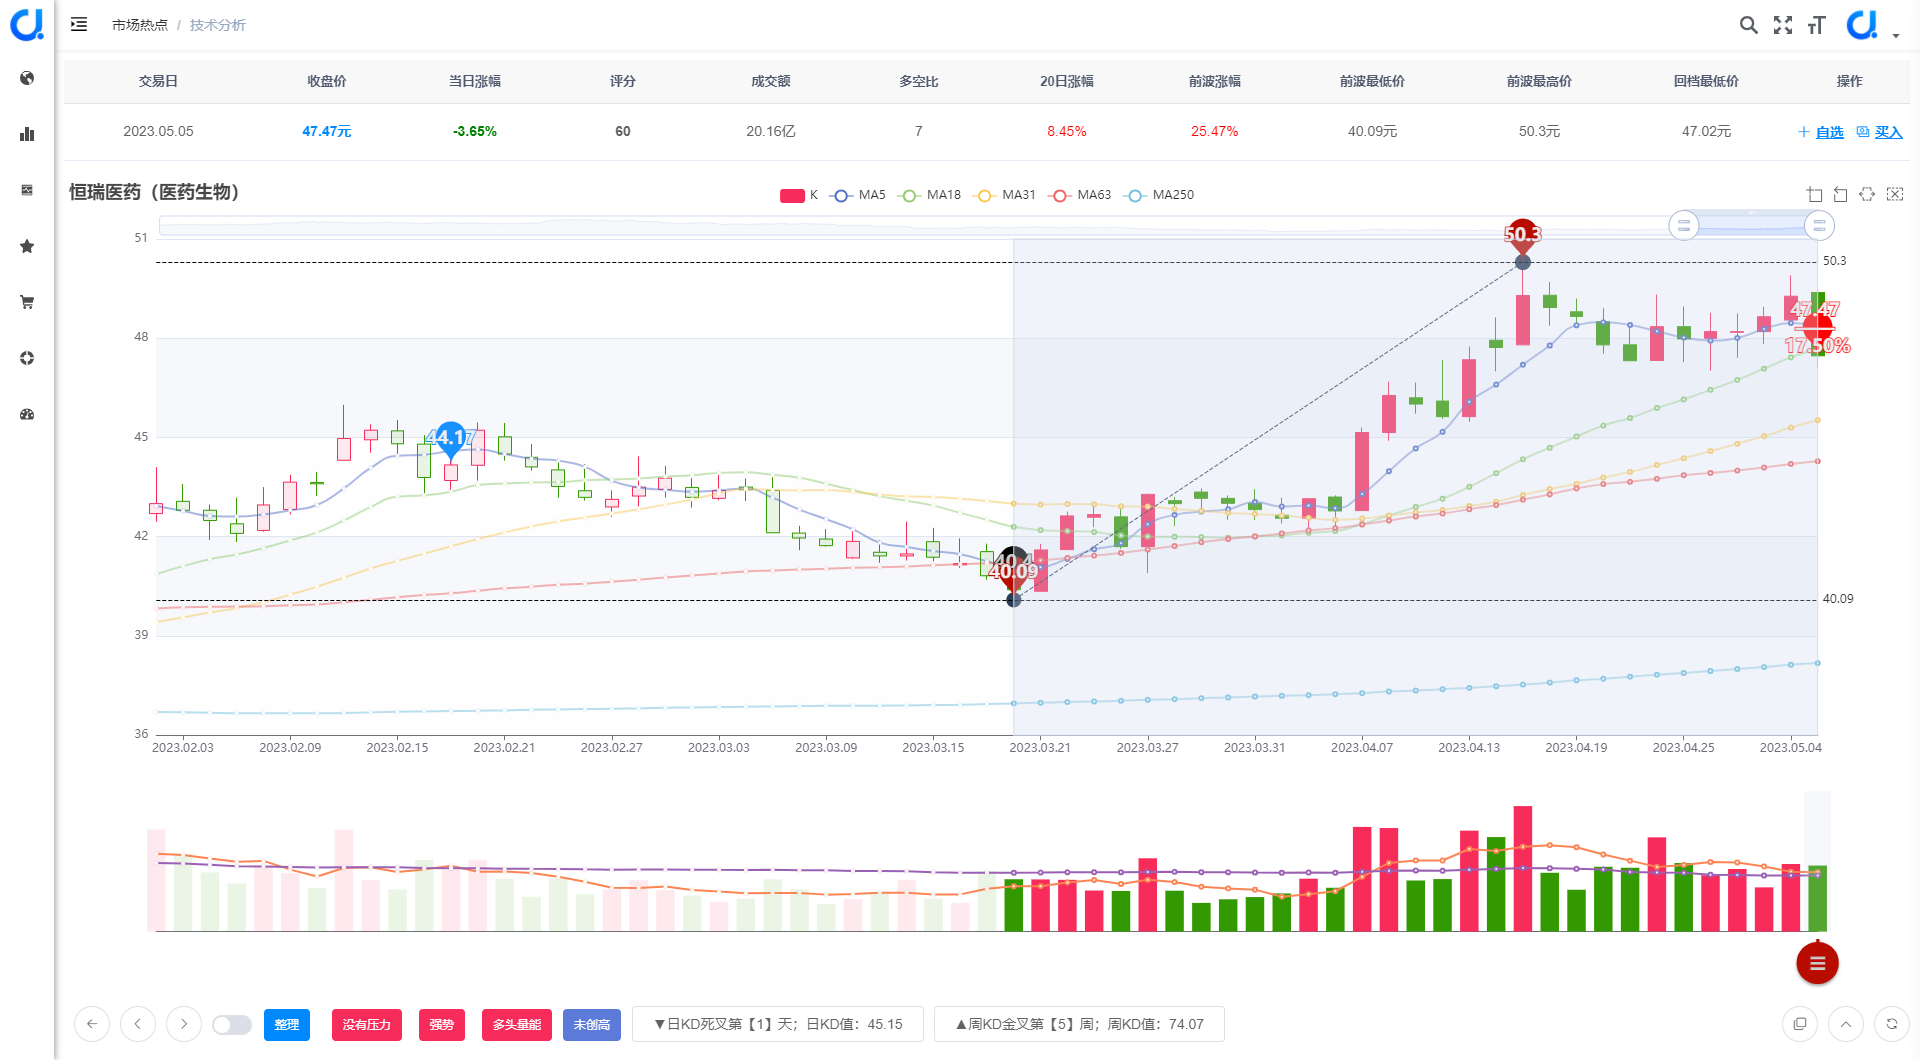This screenshot has width=1920, height=1060.
Task: Click the red floating menu button
Action: [x=1817, y=963]
